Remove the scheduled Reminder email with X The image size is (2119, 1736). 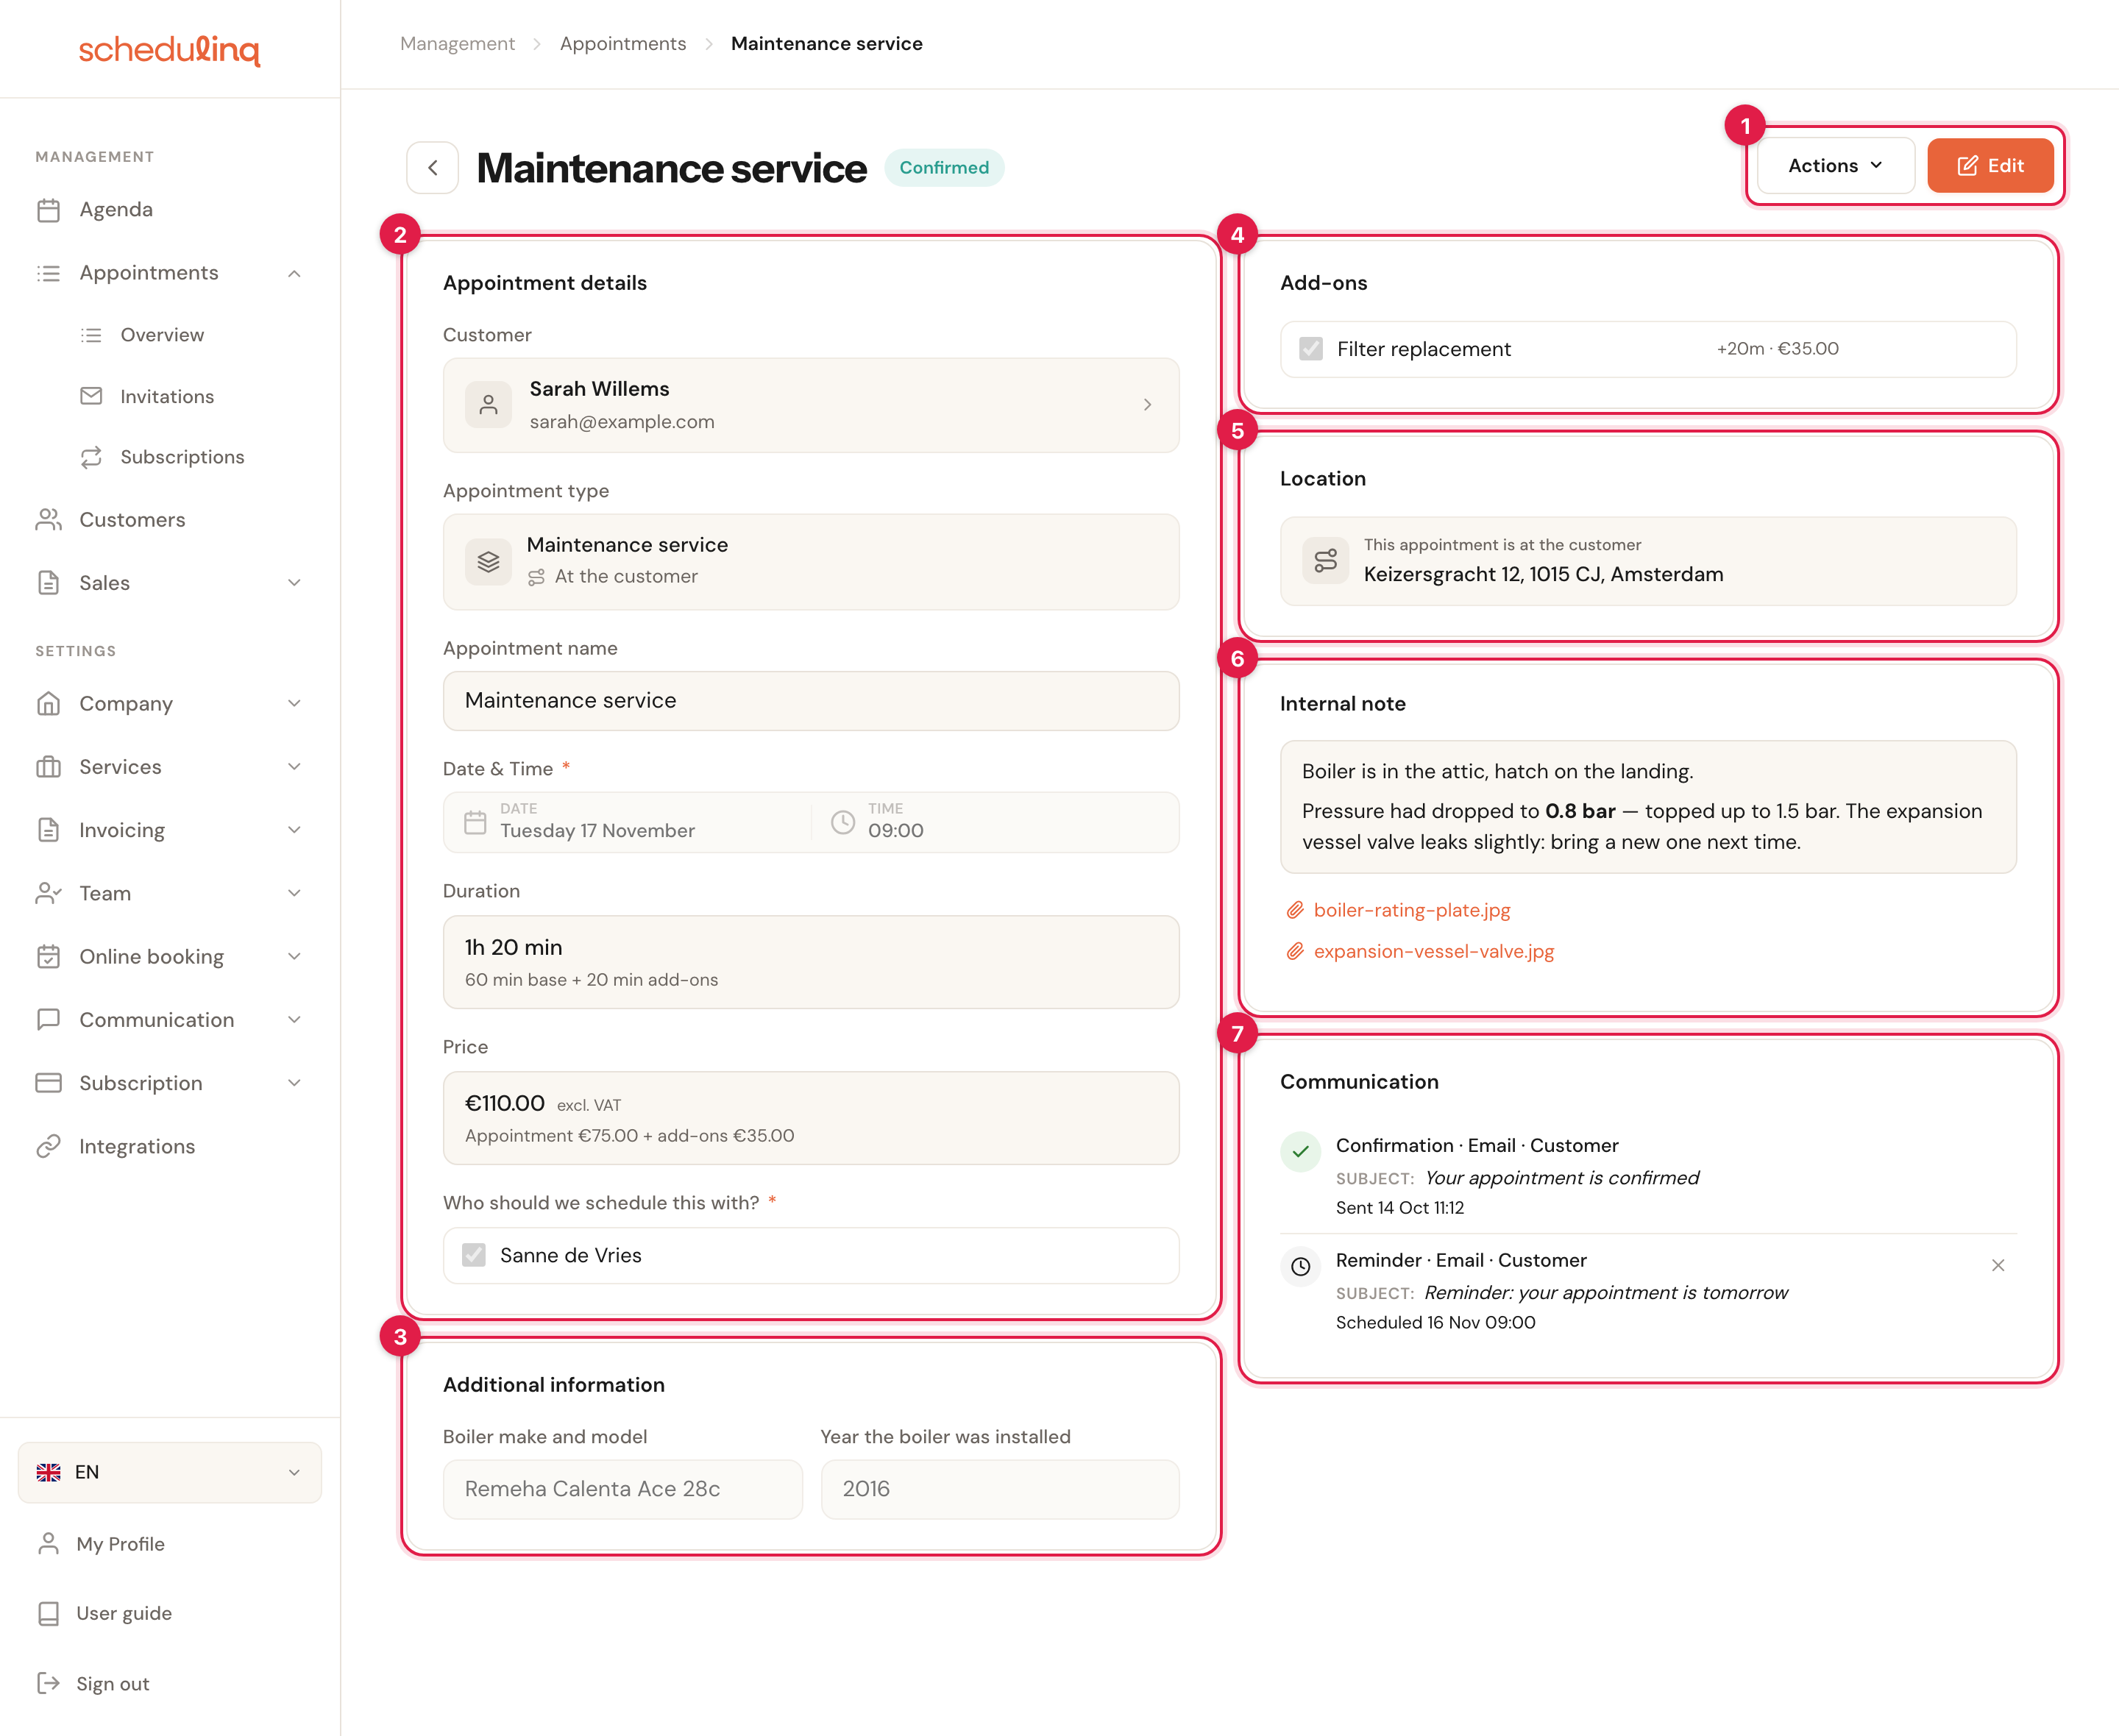tap(1997, 1265)
